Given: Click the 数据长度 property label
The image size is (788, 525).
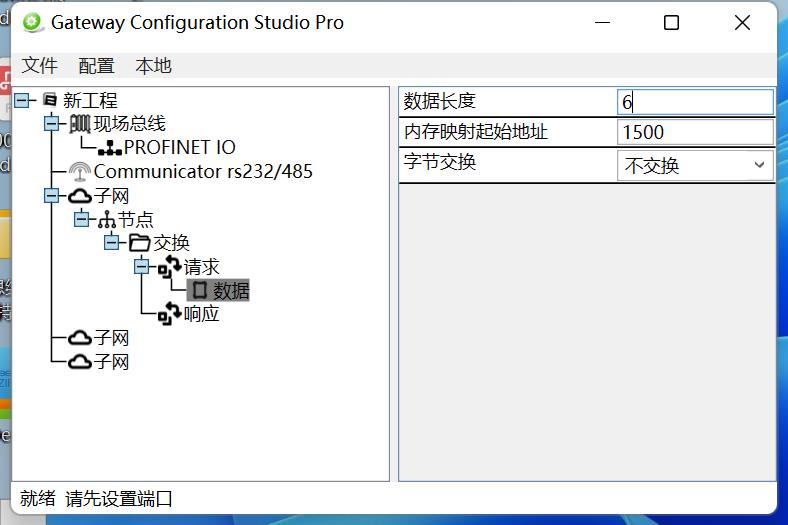Looking at the screenshot, I should coord(440,101).
